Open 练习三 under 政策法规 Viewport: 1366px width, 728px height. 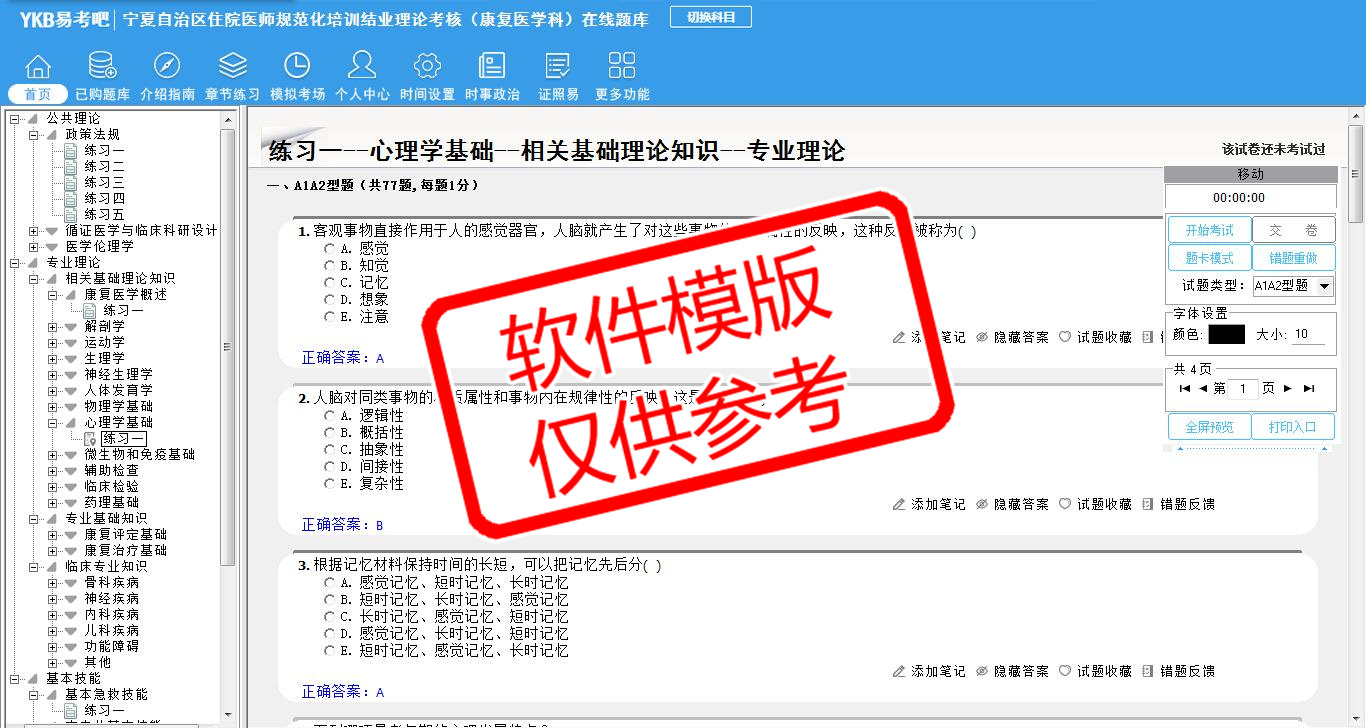pos(104,182)
